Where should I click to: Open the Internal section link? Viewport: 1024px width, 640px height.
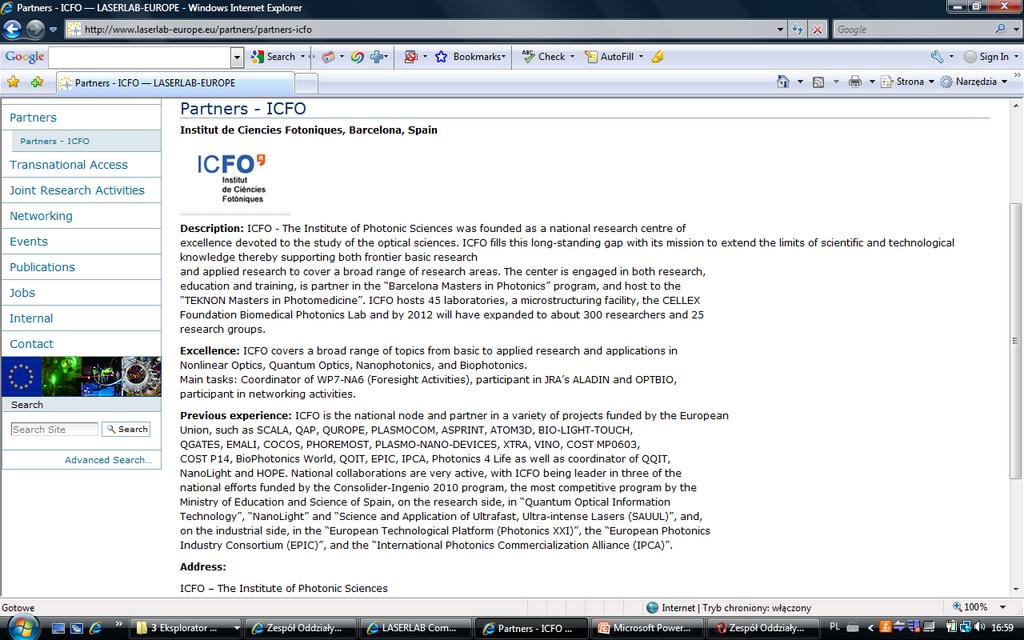(31, 318)
